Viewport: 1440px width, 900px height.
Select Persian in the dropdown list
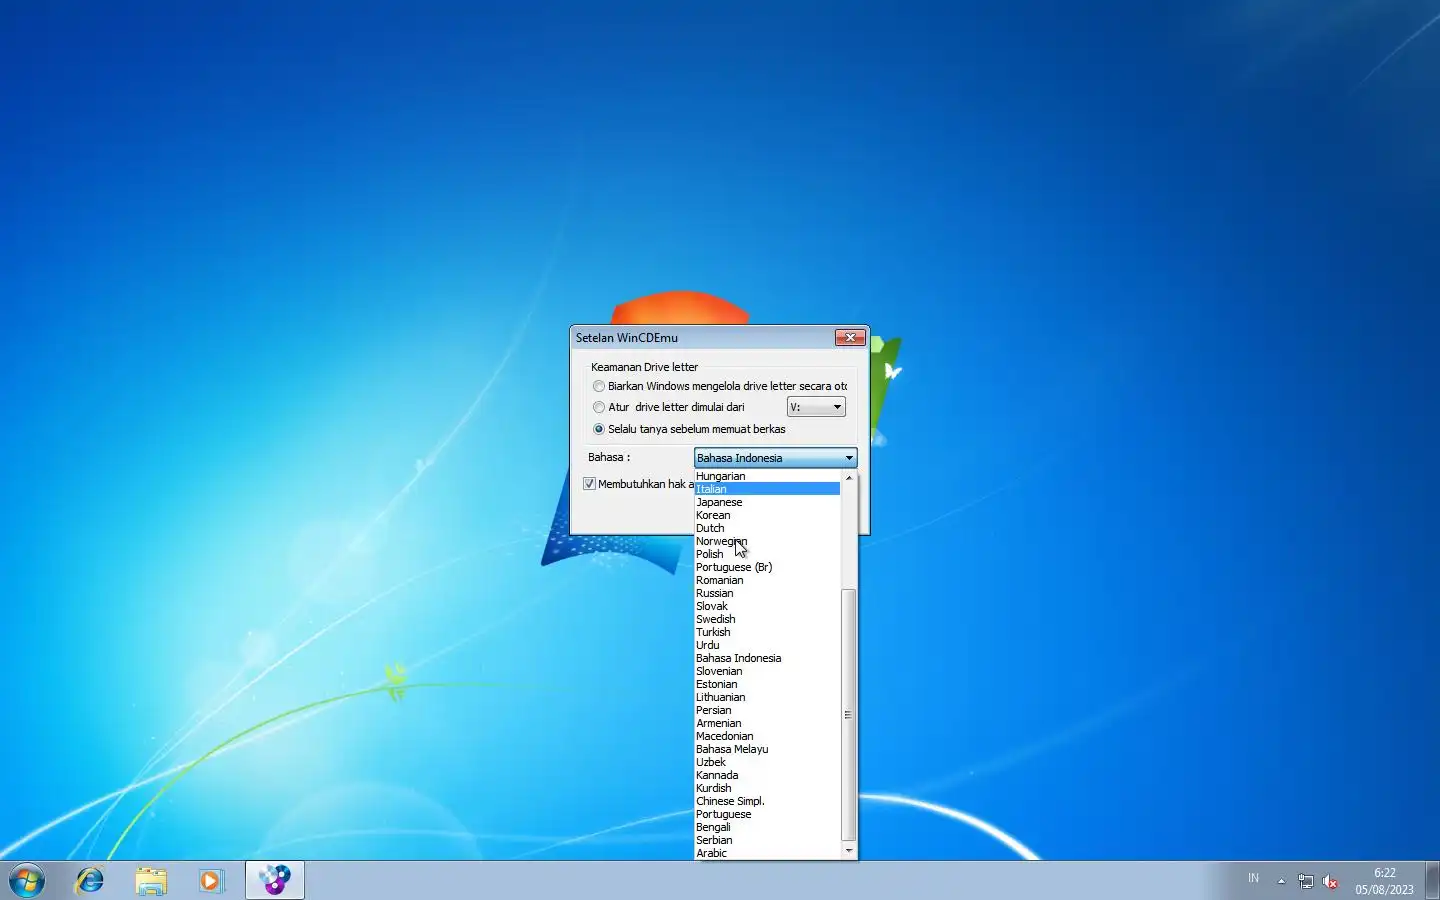click(767, 710)
